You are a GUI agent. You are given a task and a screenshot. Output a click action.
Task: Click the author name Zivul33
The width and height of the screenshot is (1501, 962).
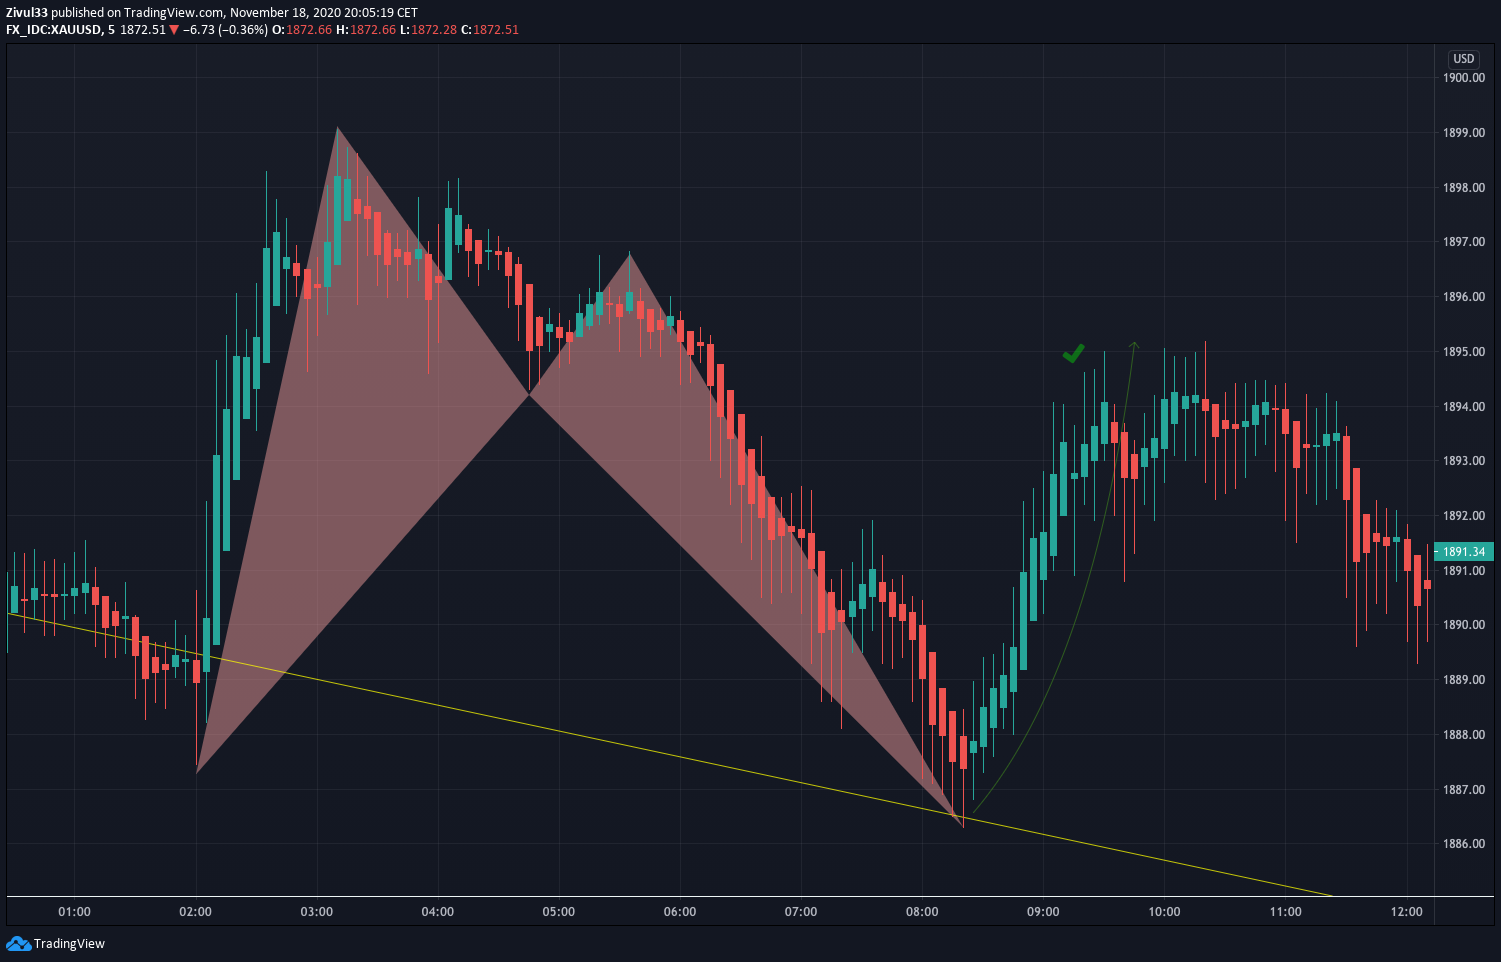pyautogui.click(x=27, y=13)
